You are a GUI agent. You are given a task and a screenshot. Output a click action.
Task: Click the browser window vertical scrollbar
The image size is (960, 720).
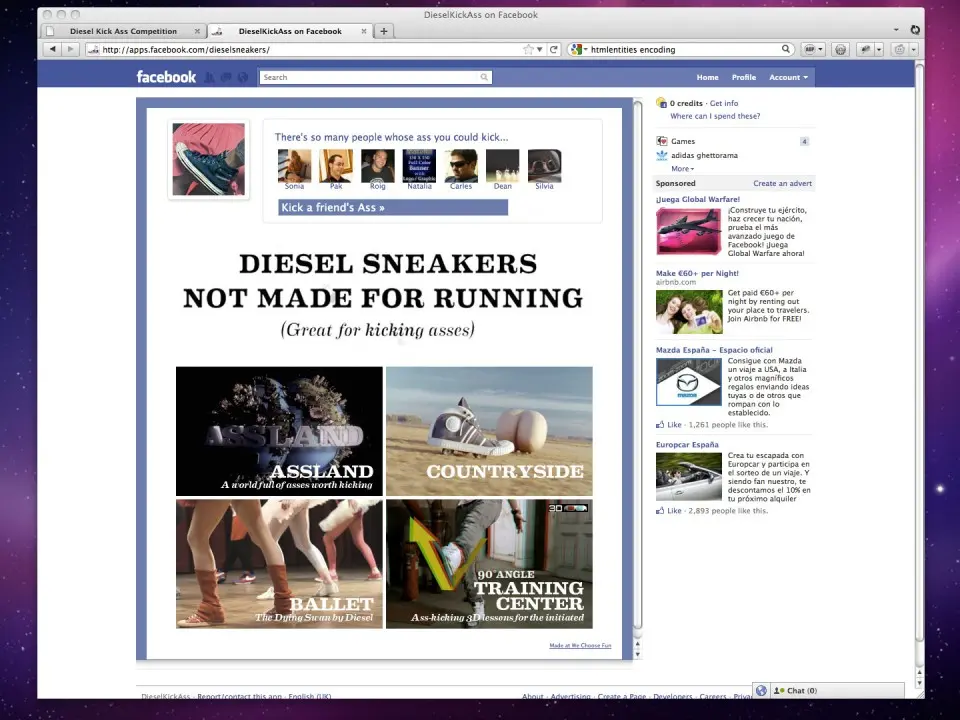(x=919, y=355)
